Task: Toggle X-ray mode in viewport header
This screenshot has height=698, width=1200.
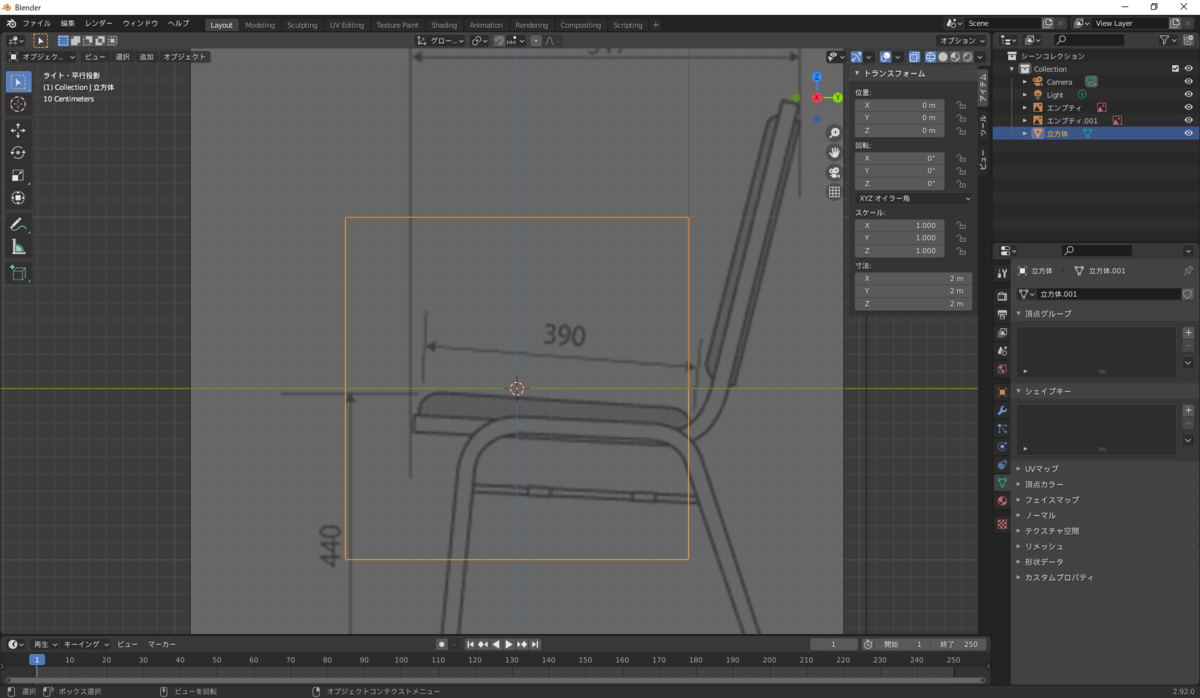Action: [915, 57]
